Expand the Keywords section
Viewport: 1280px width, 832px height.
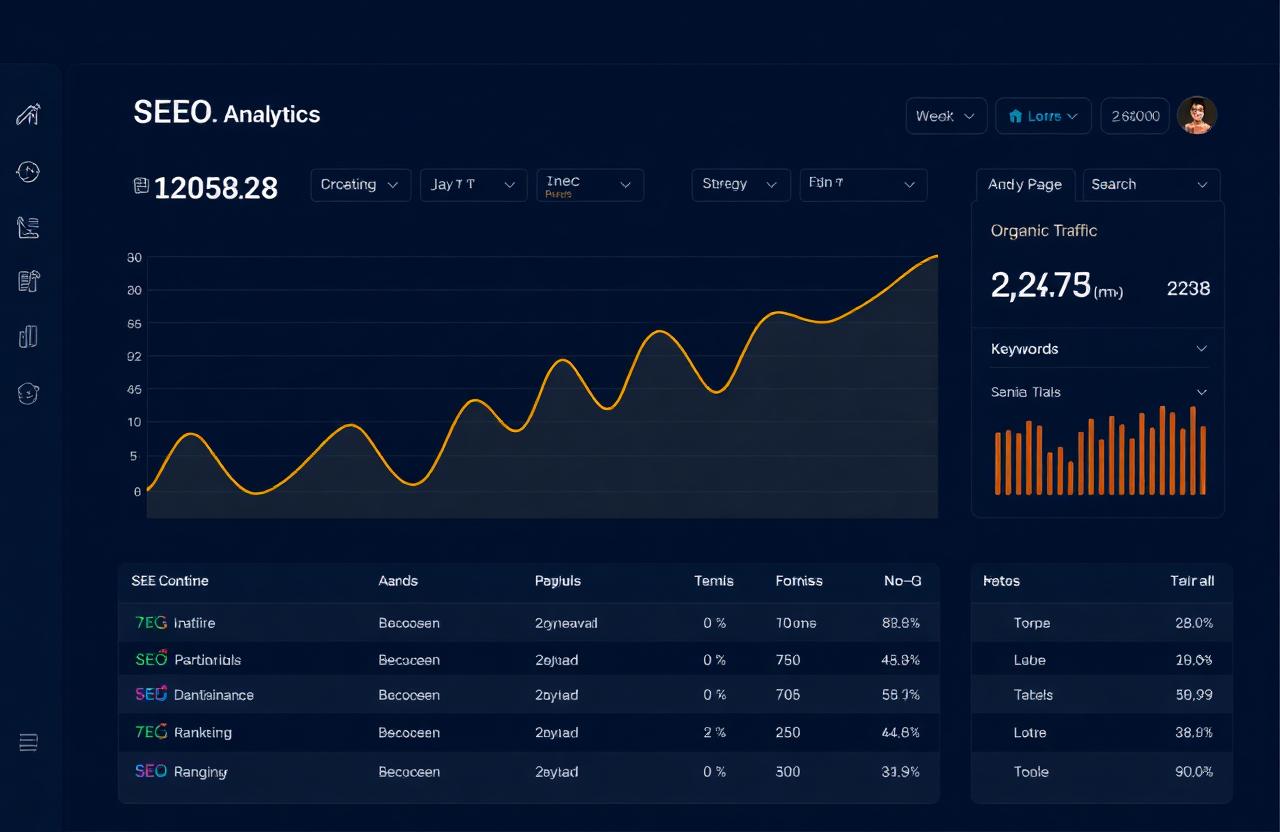[x=1098, y=349]
